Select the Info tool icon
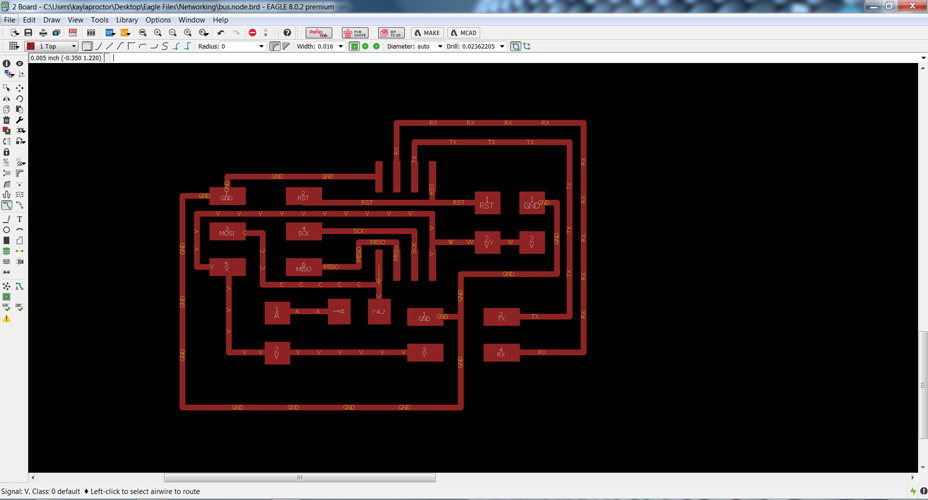 [x=7, y=63]
